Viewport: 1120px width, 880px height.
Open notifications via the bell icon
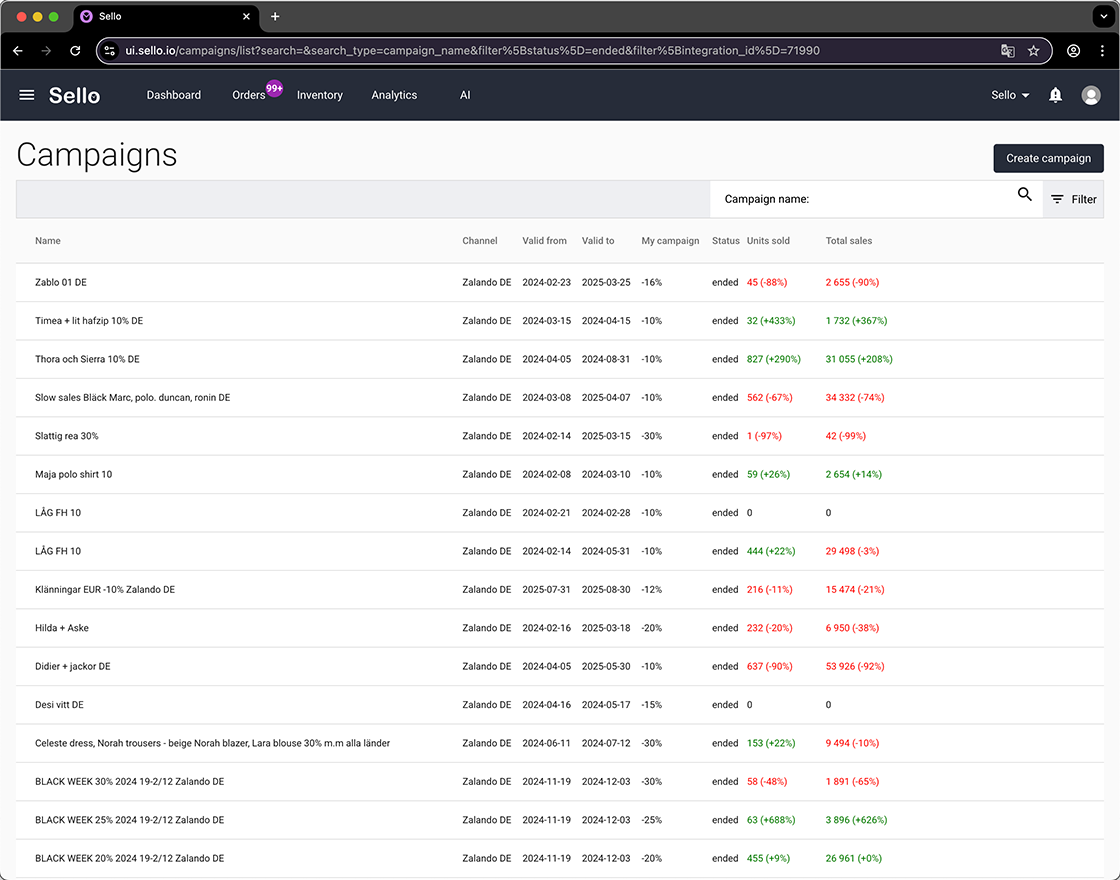[1055, 95]
